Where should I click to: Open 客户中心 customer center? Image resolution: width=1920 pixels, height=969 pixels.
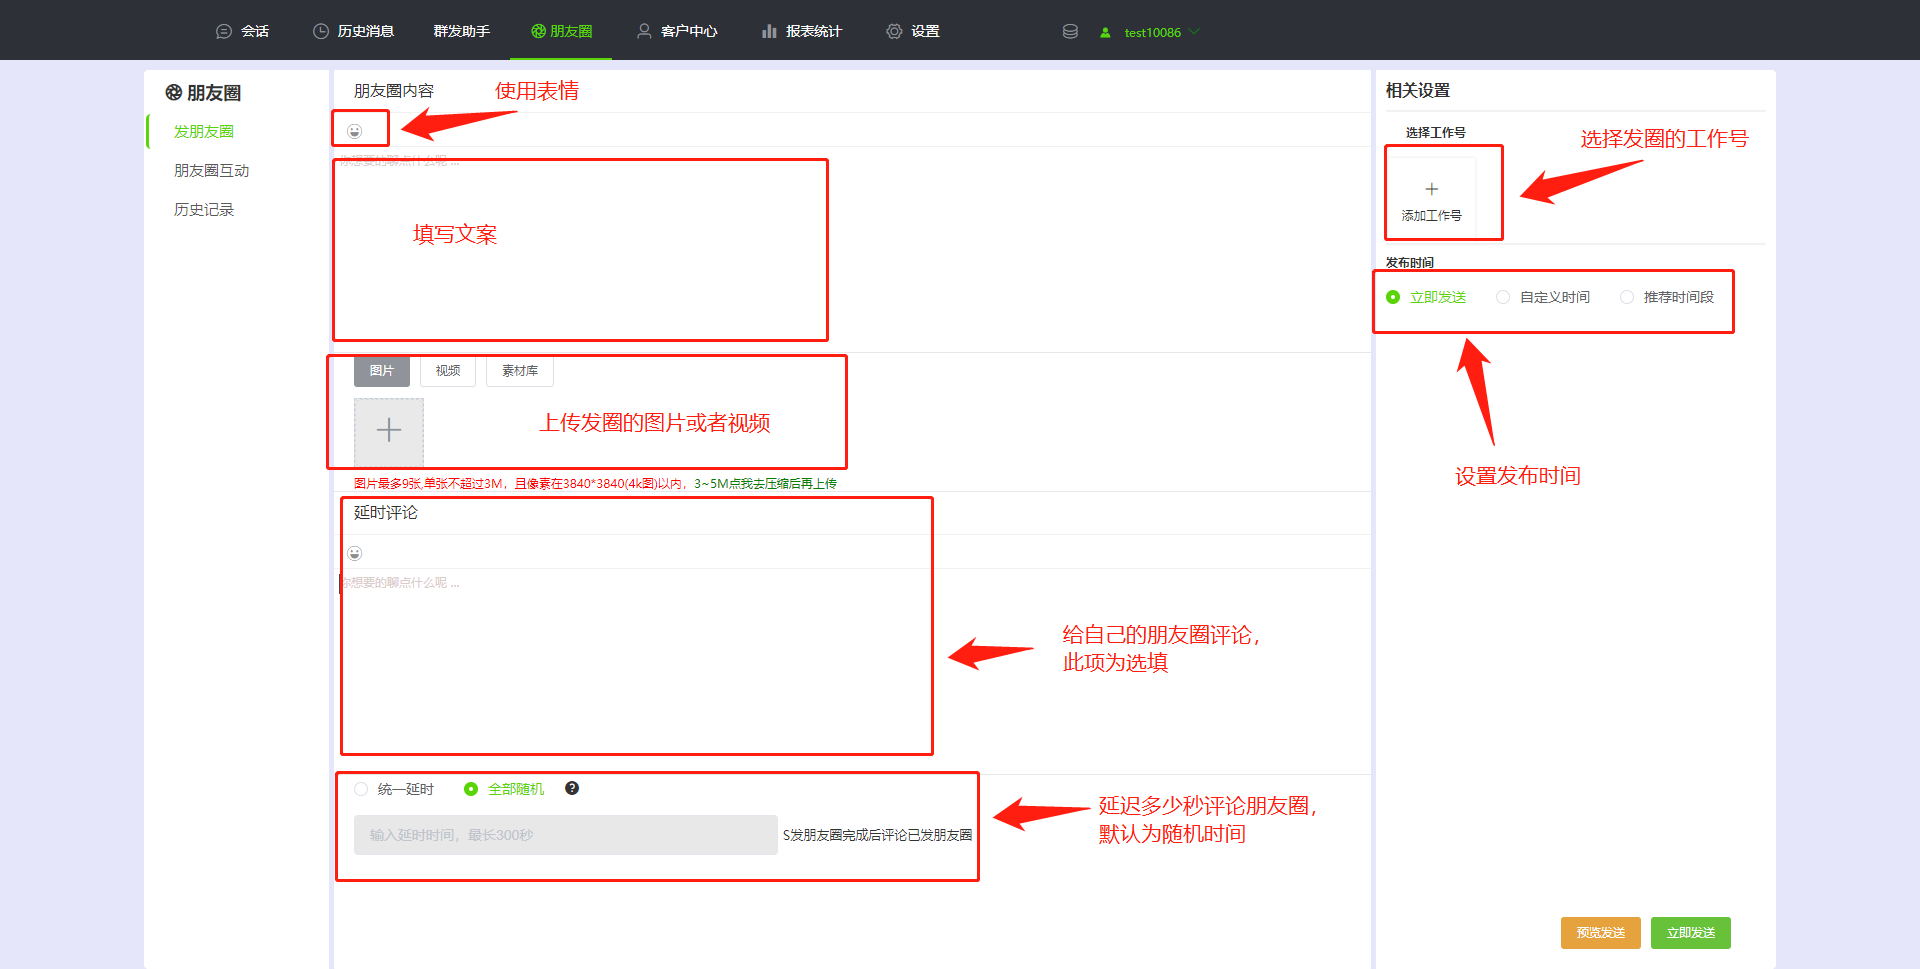tap(677, 32)
